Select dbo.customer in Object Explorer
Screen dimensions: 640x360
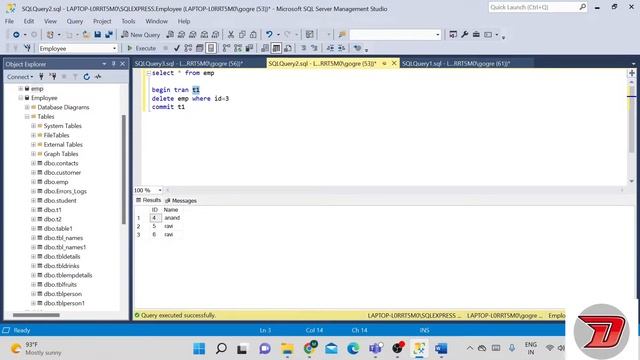[x=62, y=173]
